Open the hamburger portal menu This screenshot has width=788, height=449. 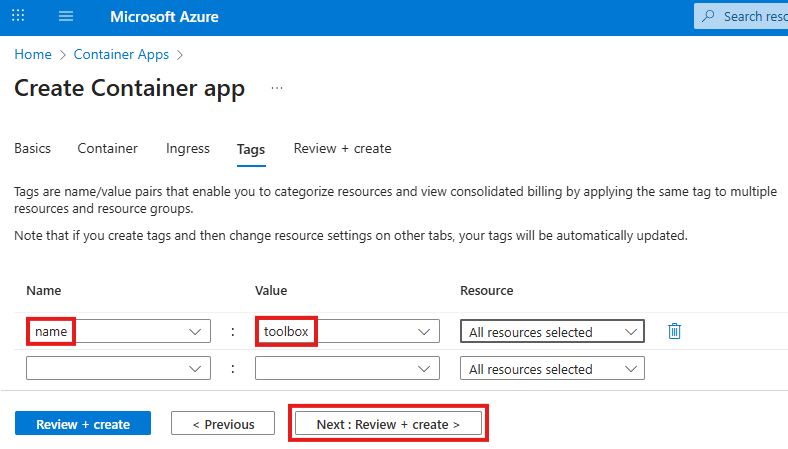pyautogui.click(x=66, y=17)
